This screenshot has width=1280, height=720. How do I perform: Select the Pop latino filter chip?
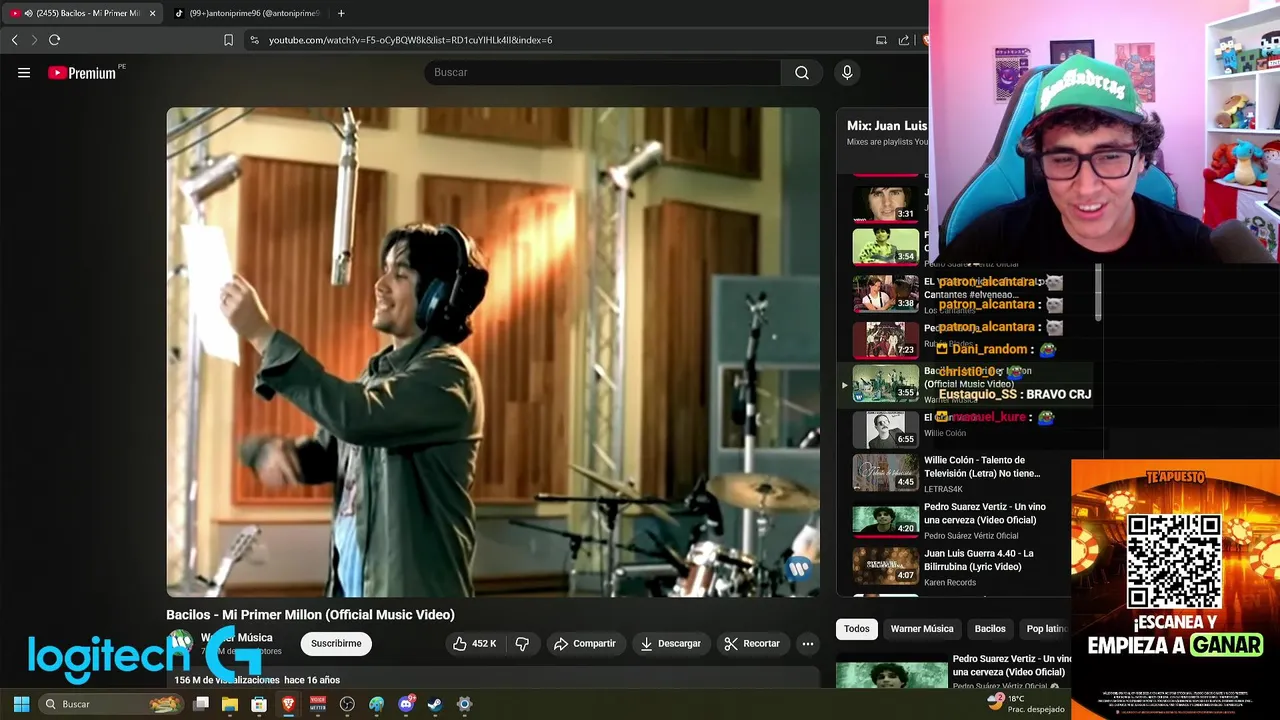point(1046,629)
